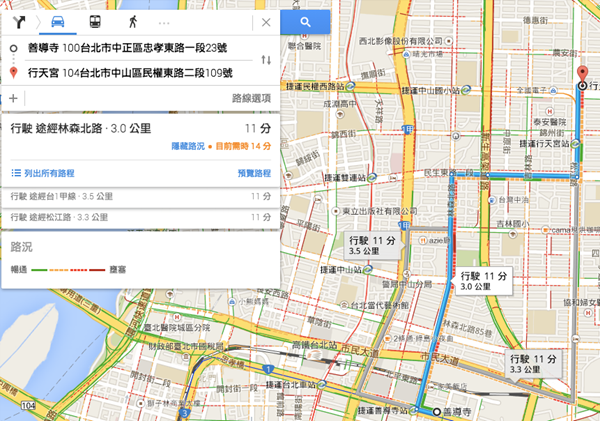This screenshot has width=600, height=421.
Task: Click 預覽路程 preview link
Action: [x=254, y=173]
